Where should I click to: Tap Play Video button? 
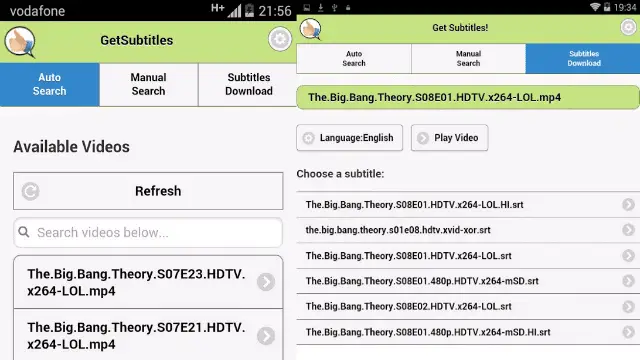pos(449,138)
